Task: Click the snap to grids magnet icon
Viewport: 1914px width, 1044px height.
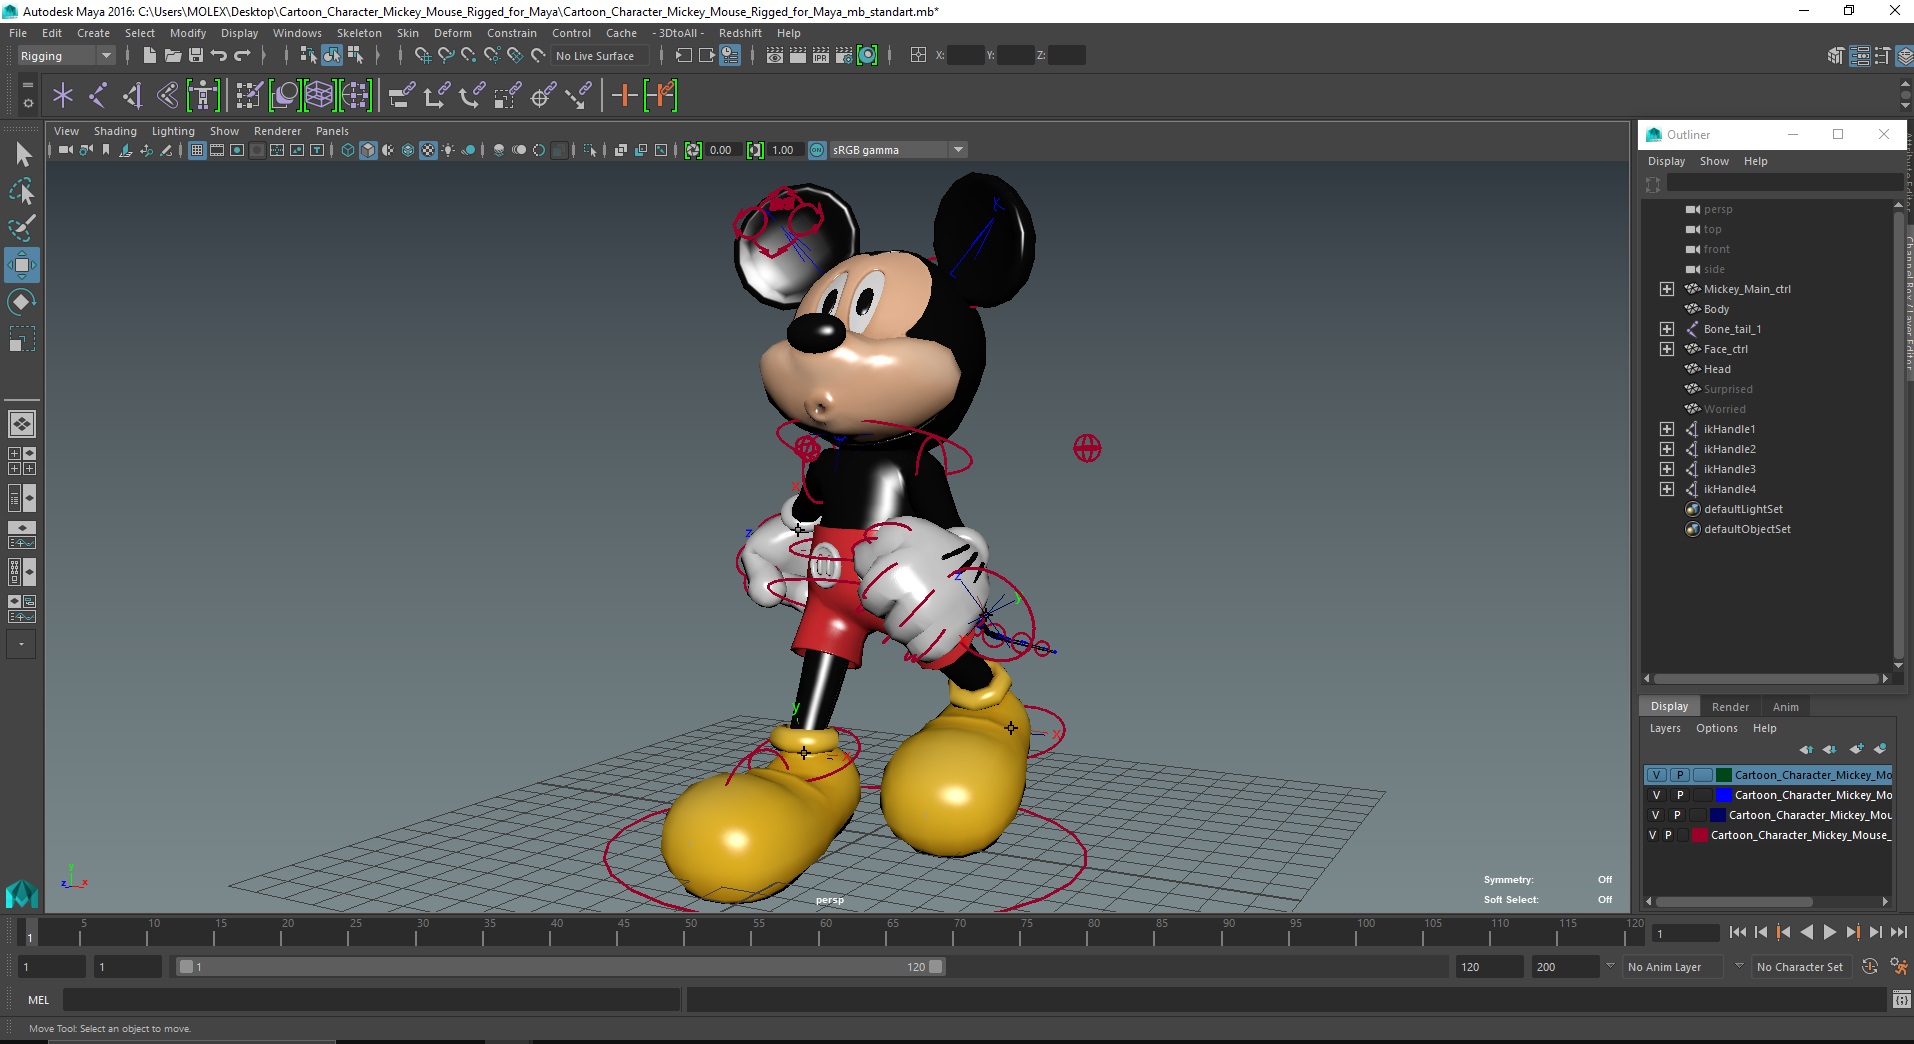Action: pos(422,56)
